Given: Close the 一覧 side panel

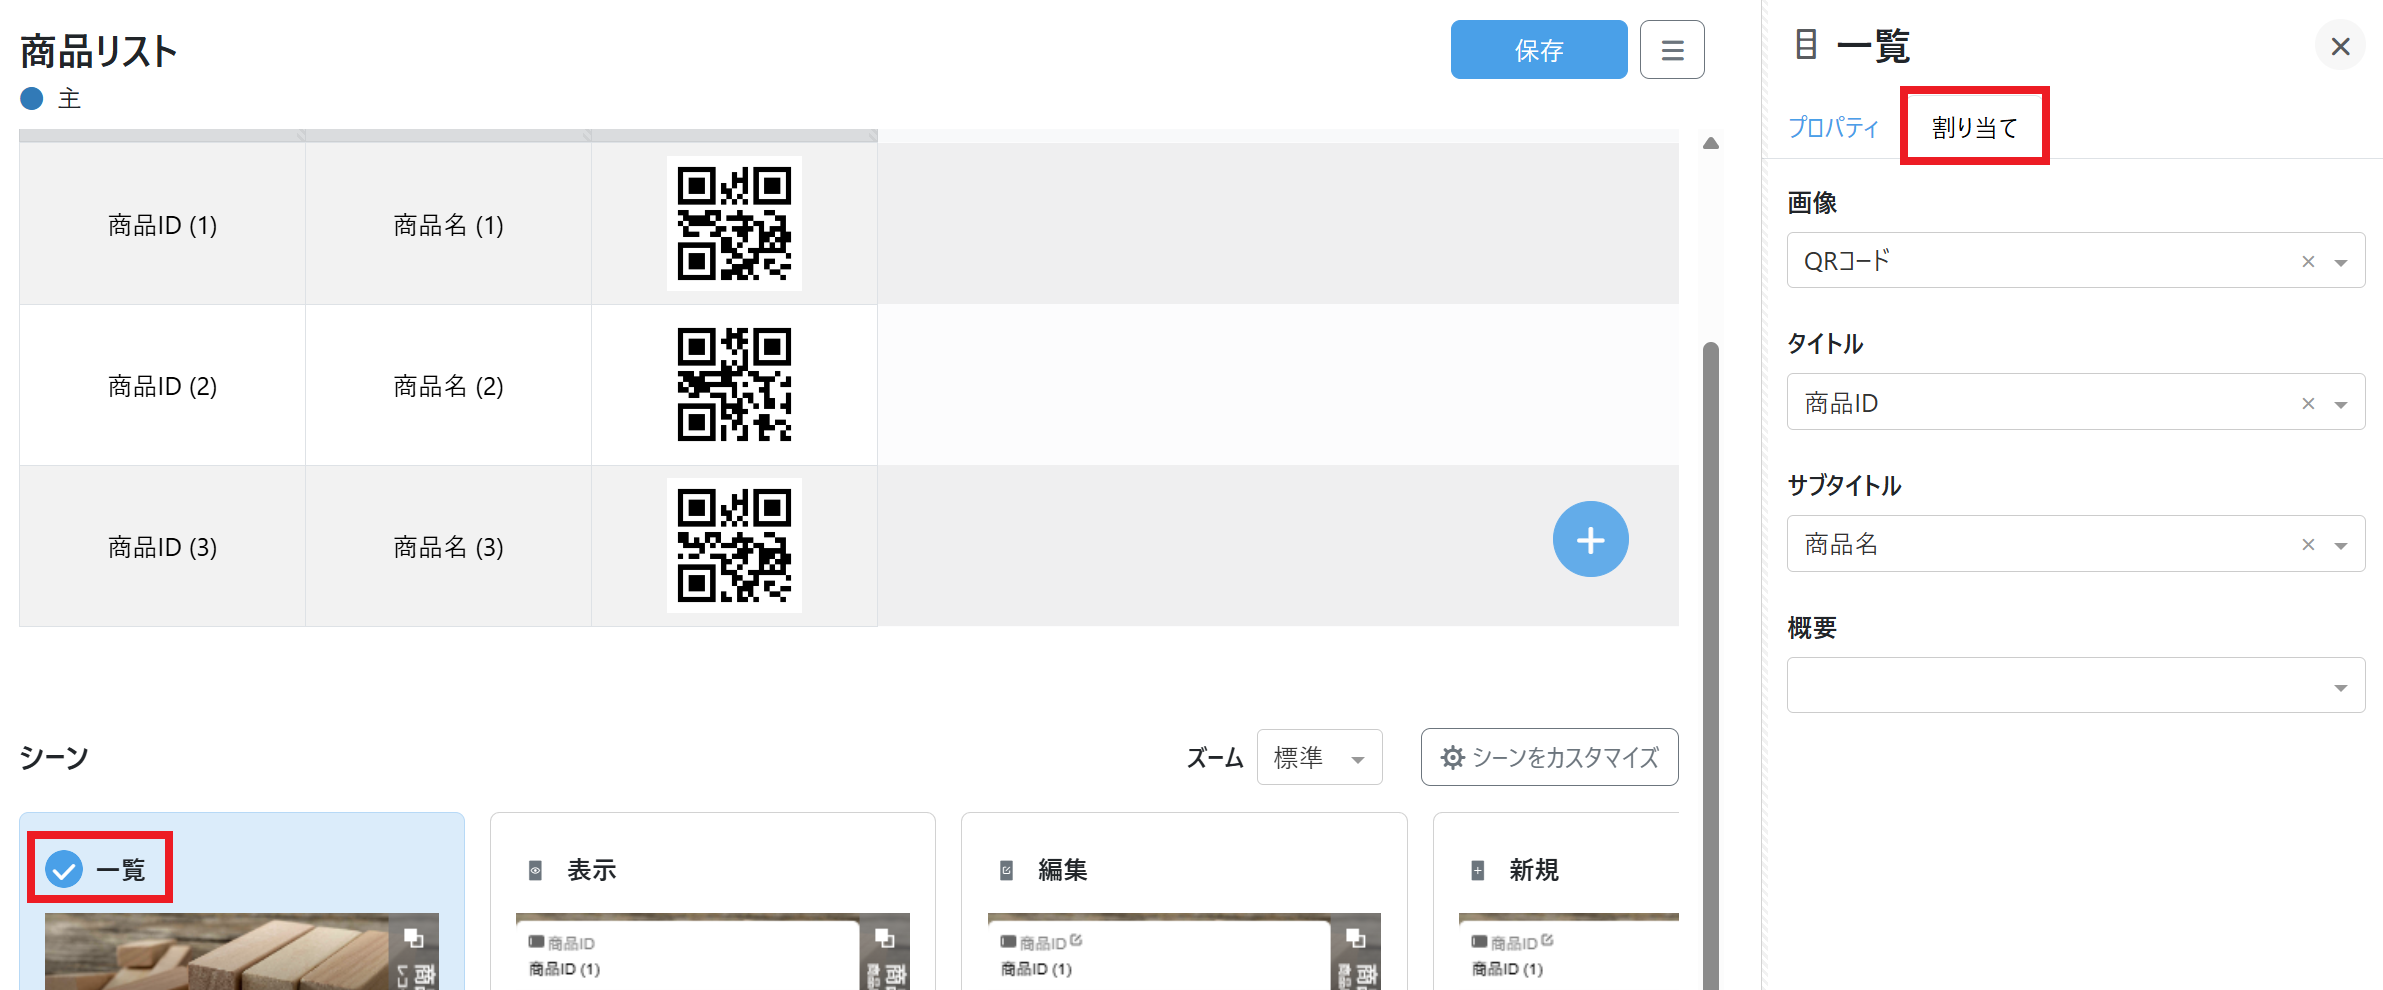Looking at the screenshot, I should point(2339,47).
